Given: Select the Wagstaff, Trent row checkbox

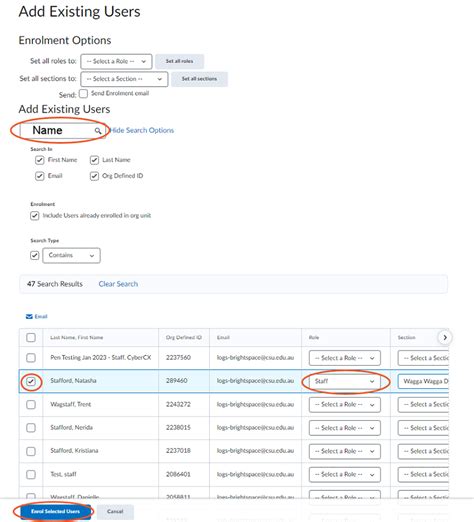Looking at the screenshot, I should [31, 404].
